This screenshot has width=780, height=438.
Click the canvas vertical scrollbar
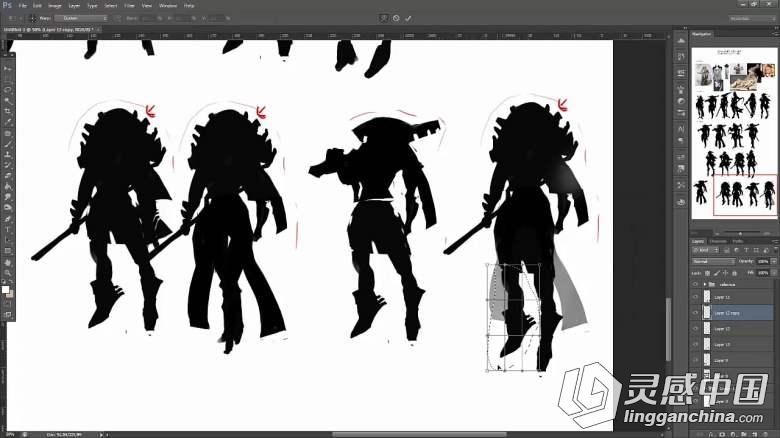click(x=669, y=329)
